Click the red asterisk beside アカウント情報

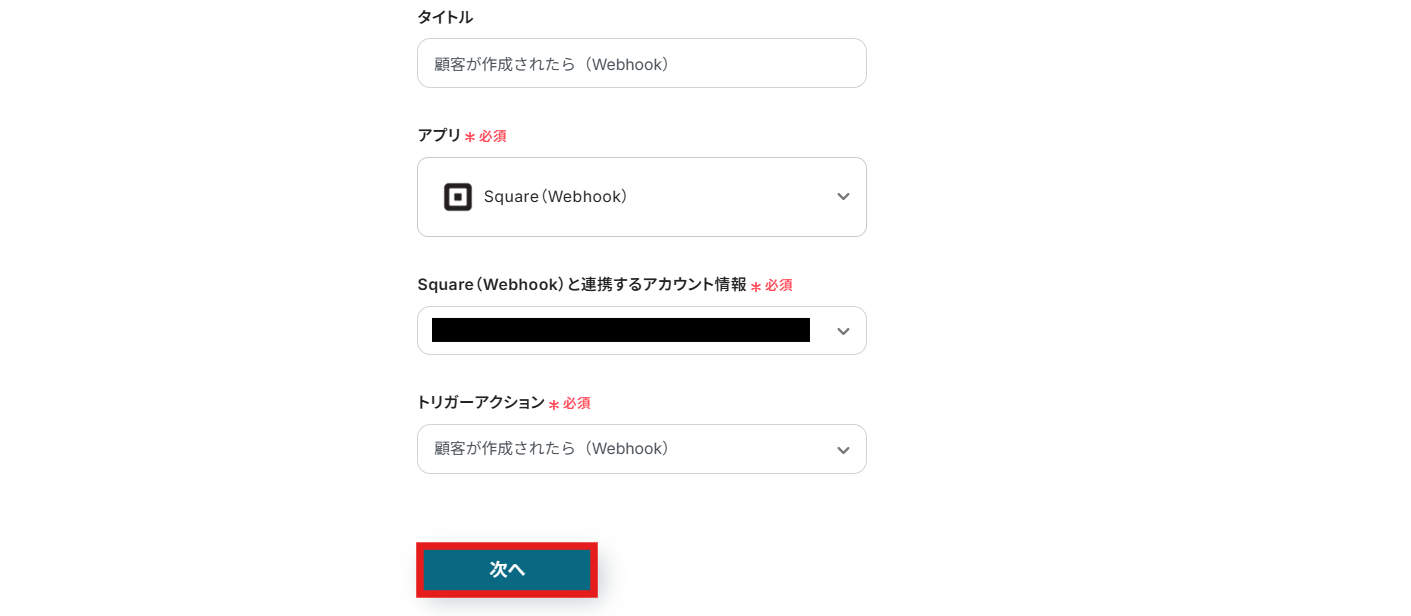[x=756, y=287]
